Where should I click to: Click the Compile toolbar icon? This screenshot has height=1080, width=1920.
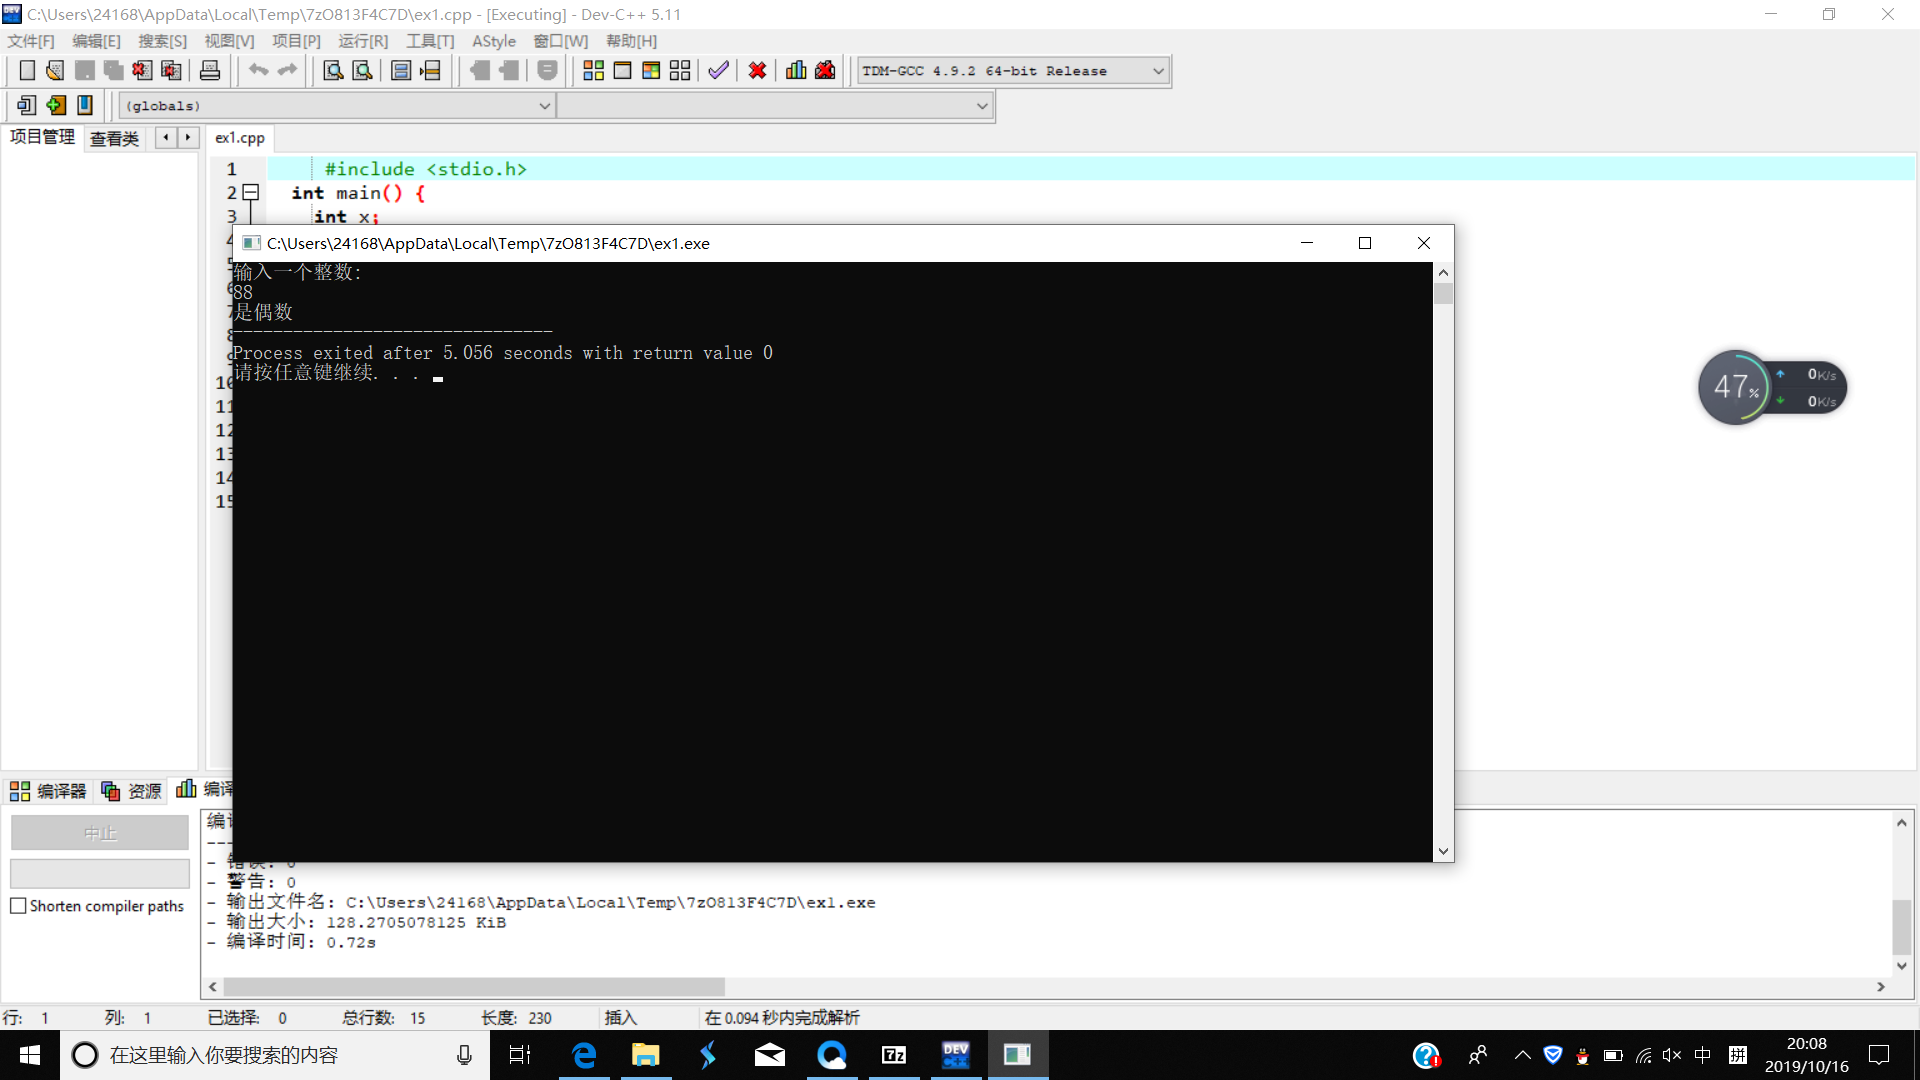tap(593, 71)
